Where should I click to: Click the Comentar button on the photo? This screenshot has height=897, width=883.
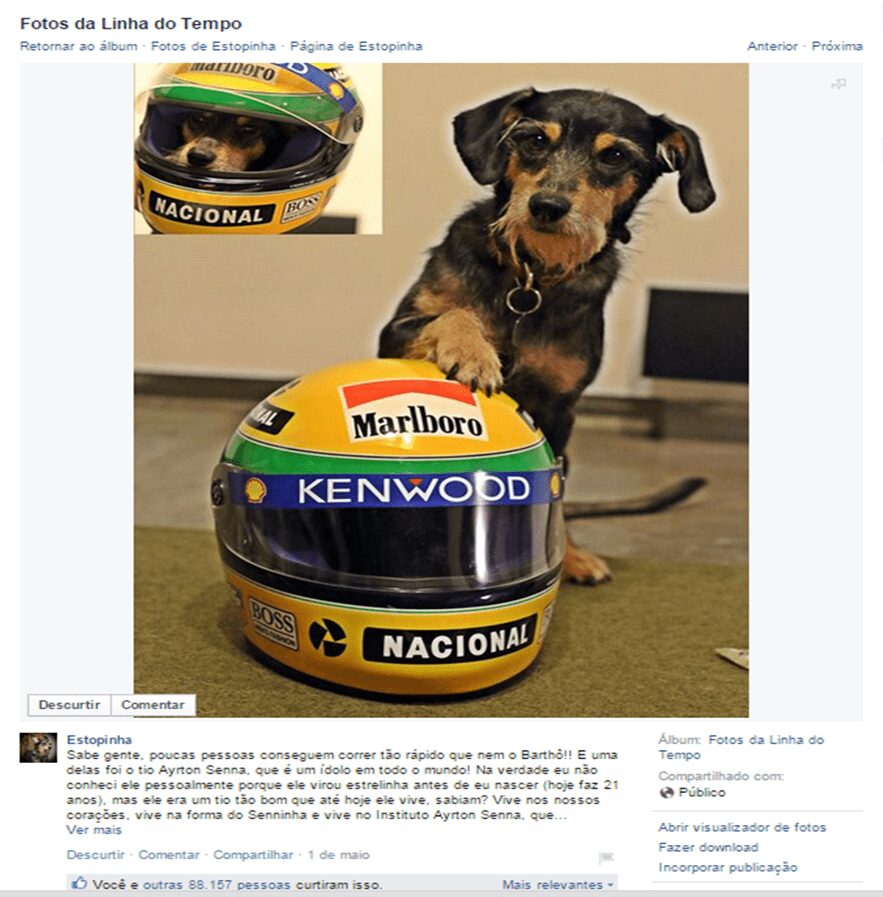point(153,705)
